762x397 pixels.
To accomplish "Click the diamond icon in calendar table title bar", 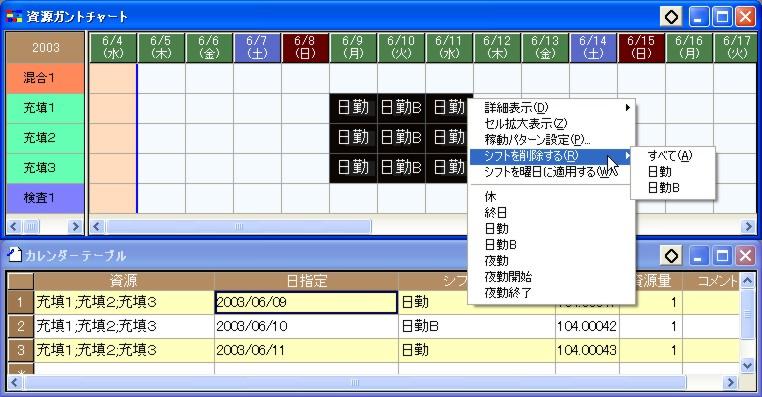I will [x=671, y=256].
